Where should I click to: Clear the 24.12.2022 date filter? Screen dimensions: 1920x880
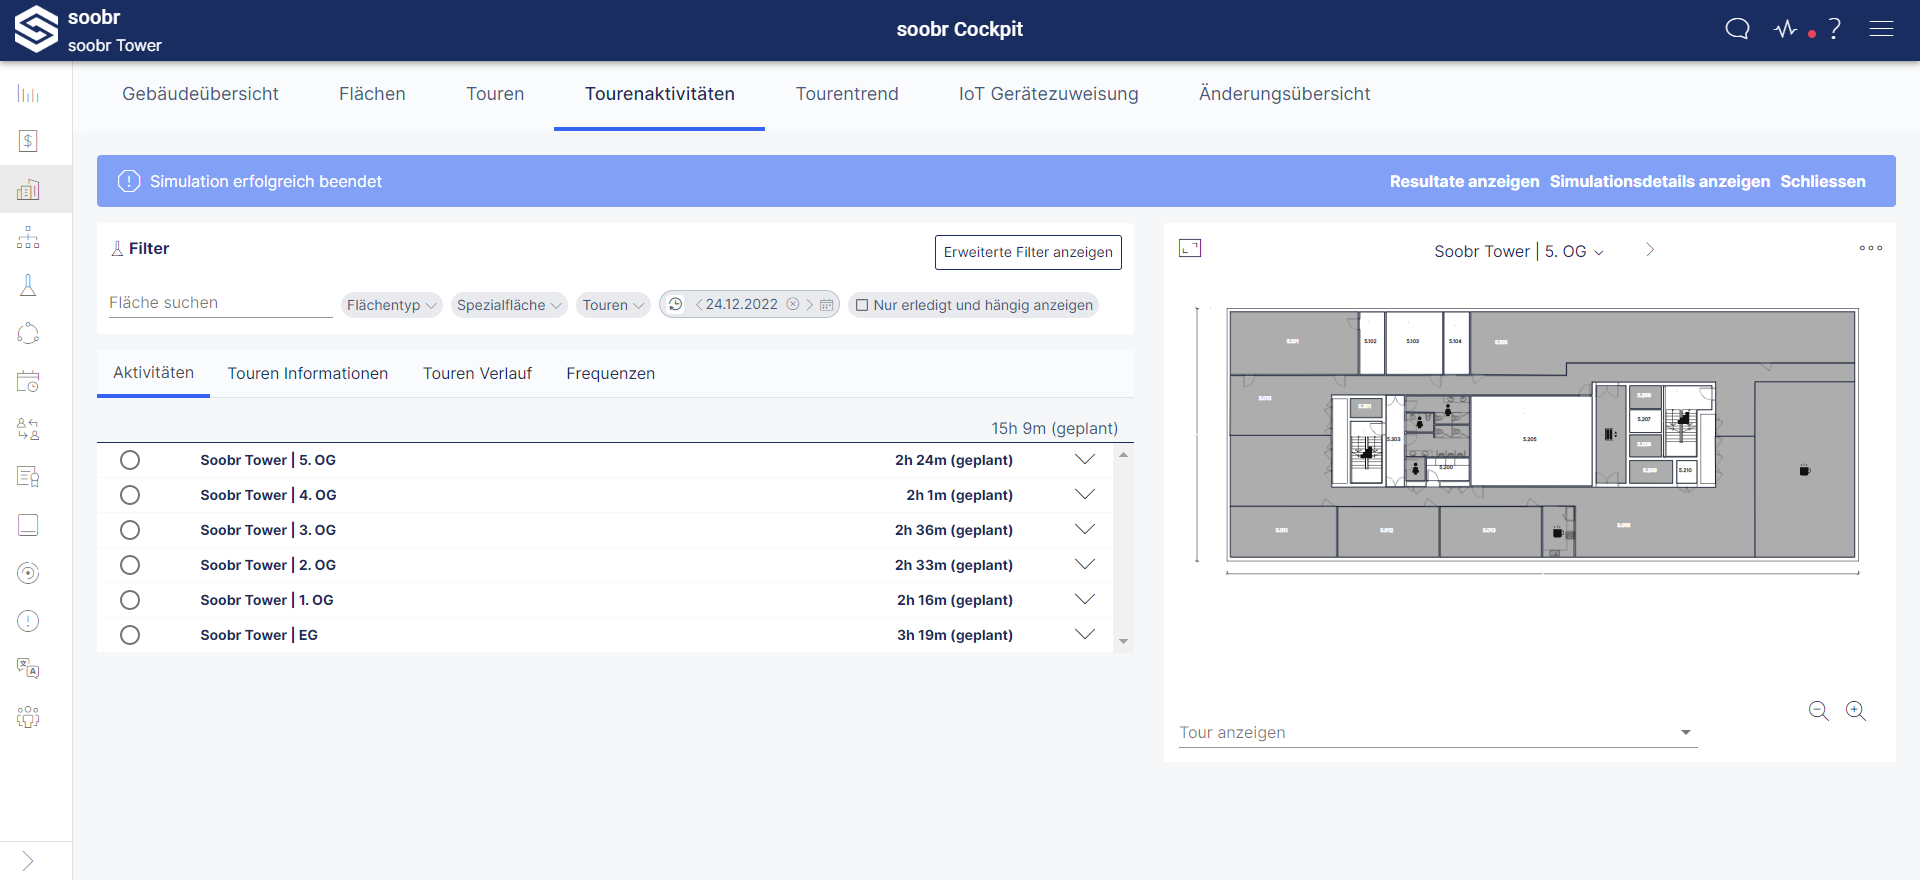pos(793,304)
